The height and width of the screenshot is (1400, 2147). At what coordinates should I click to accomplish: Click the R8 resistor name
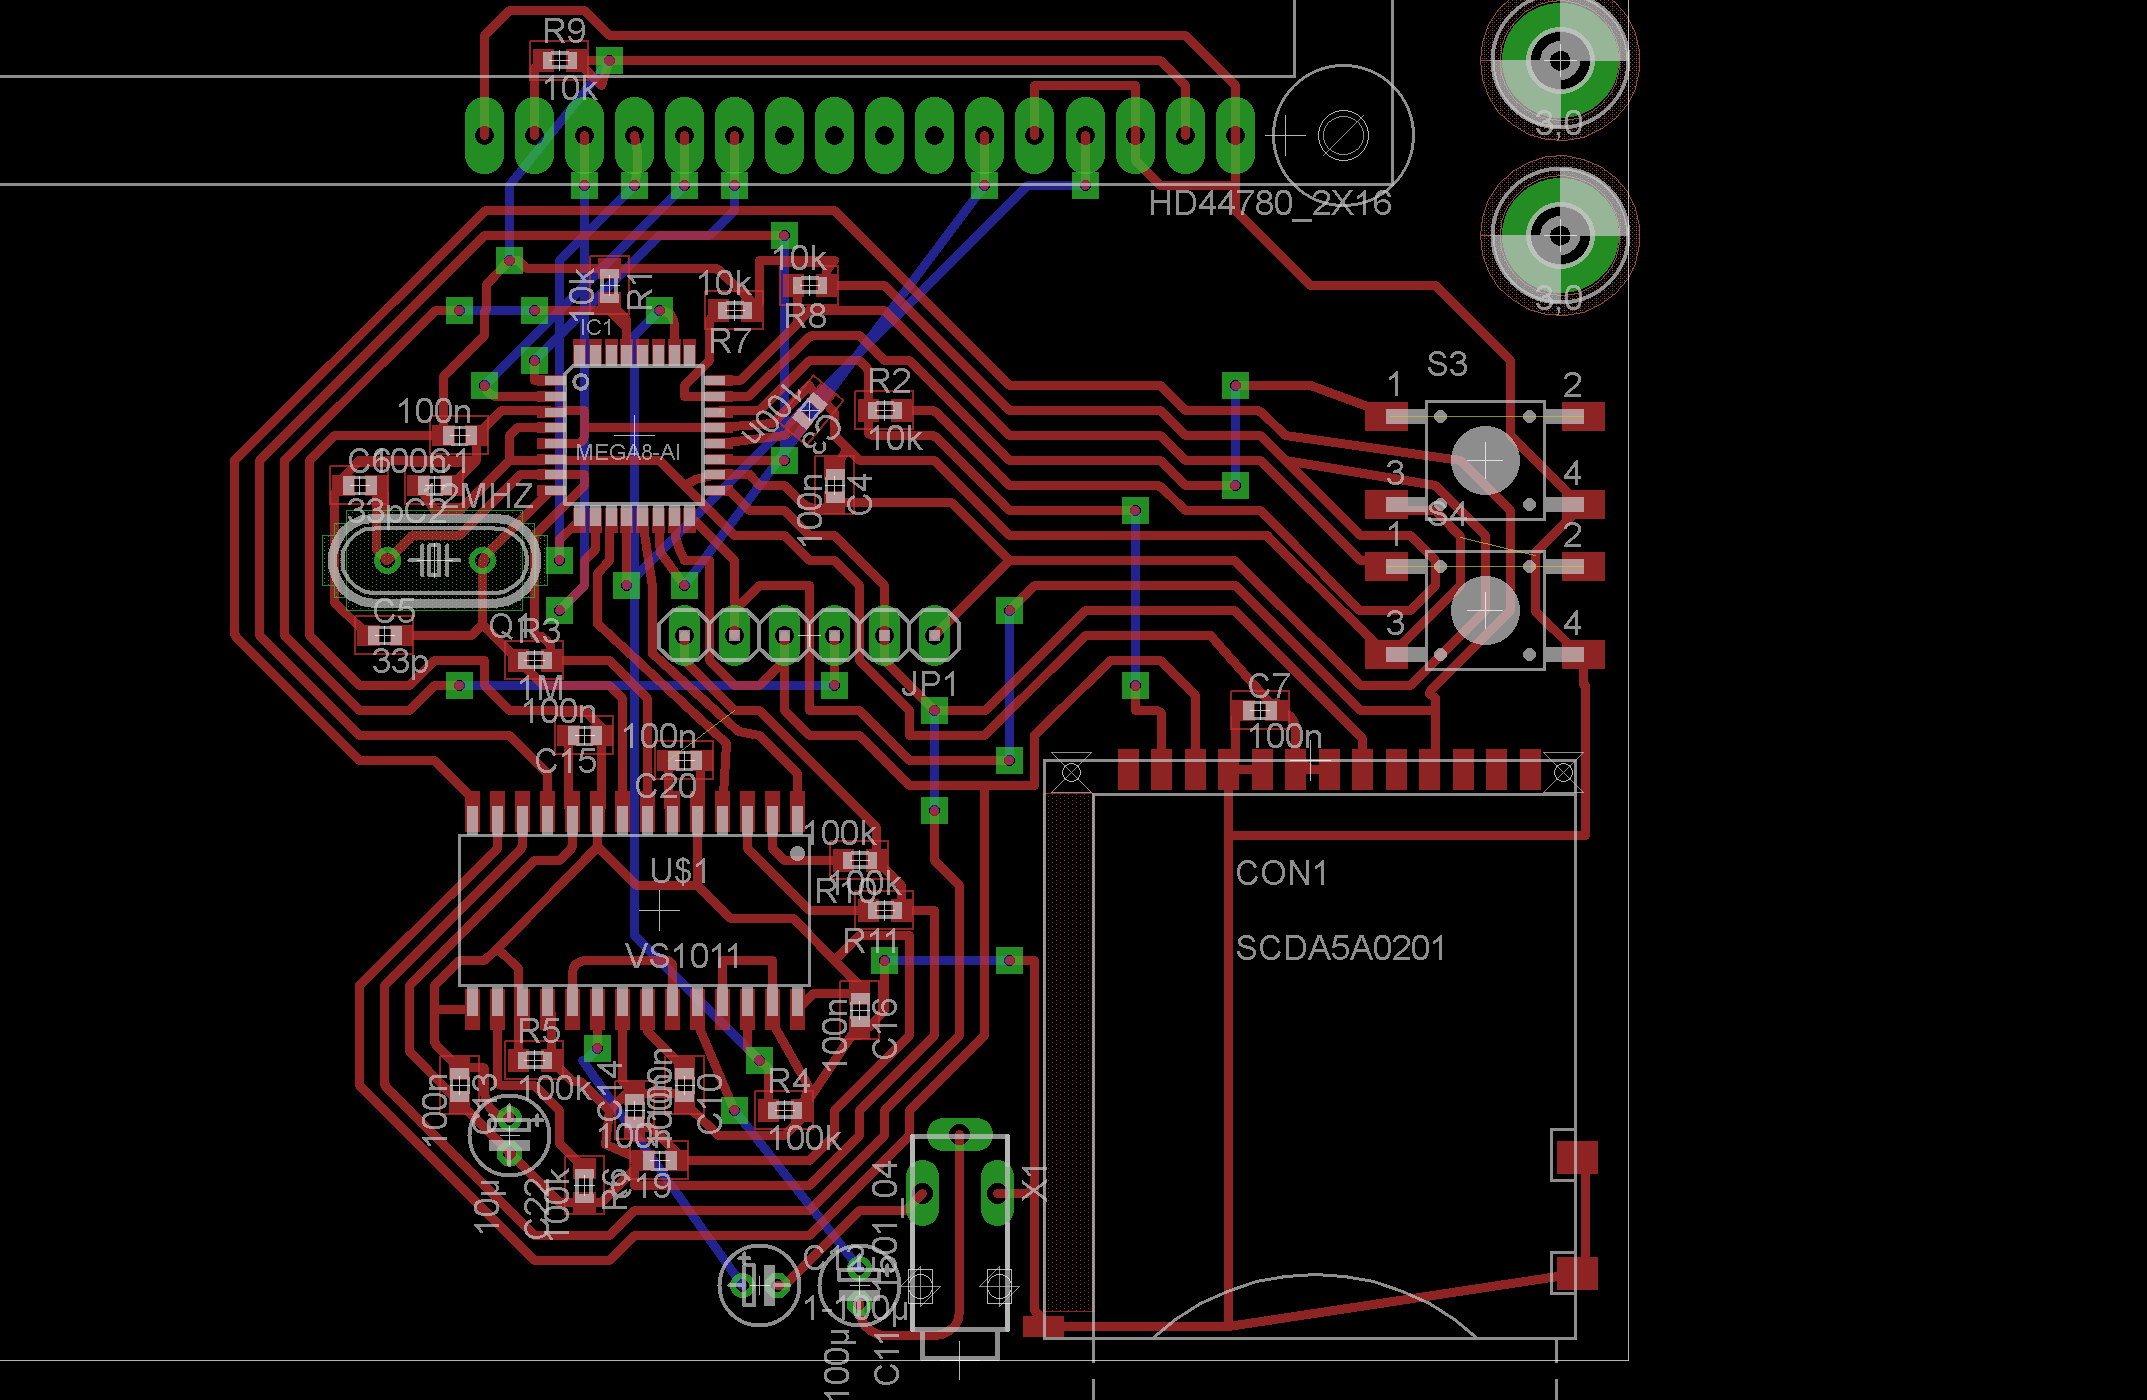(805, 316)
